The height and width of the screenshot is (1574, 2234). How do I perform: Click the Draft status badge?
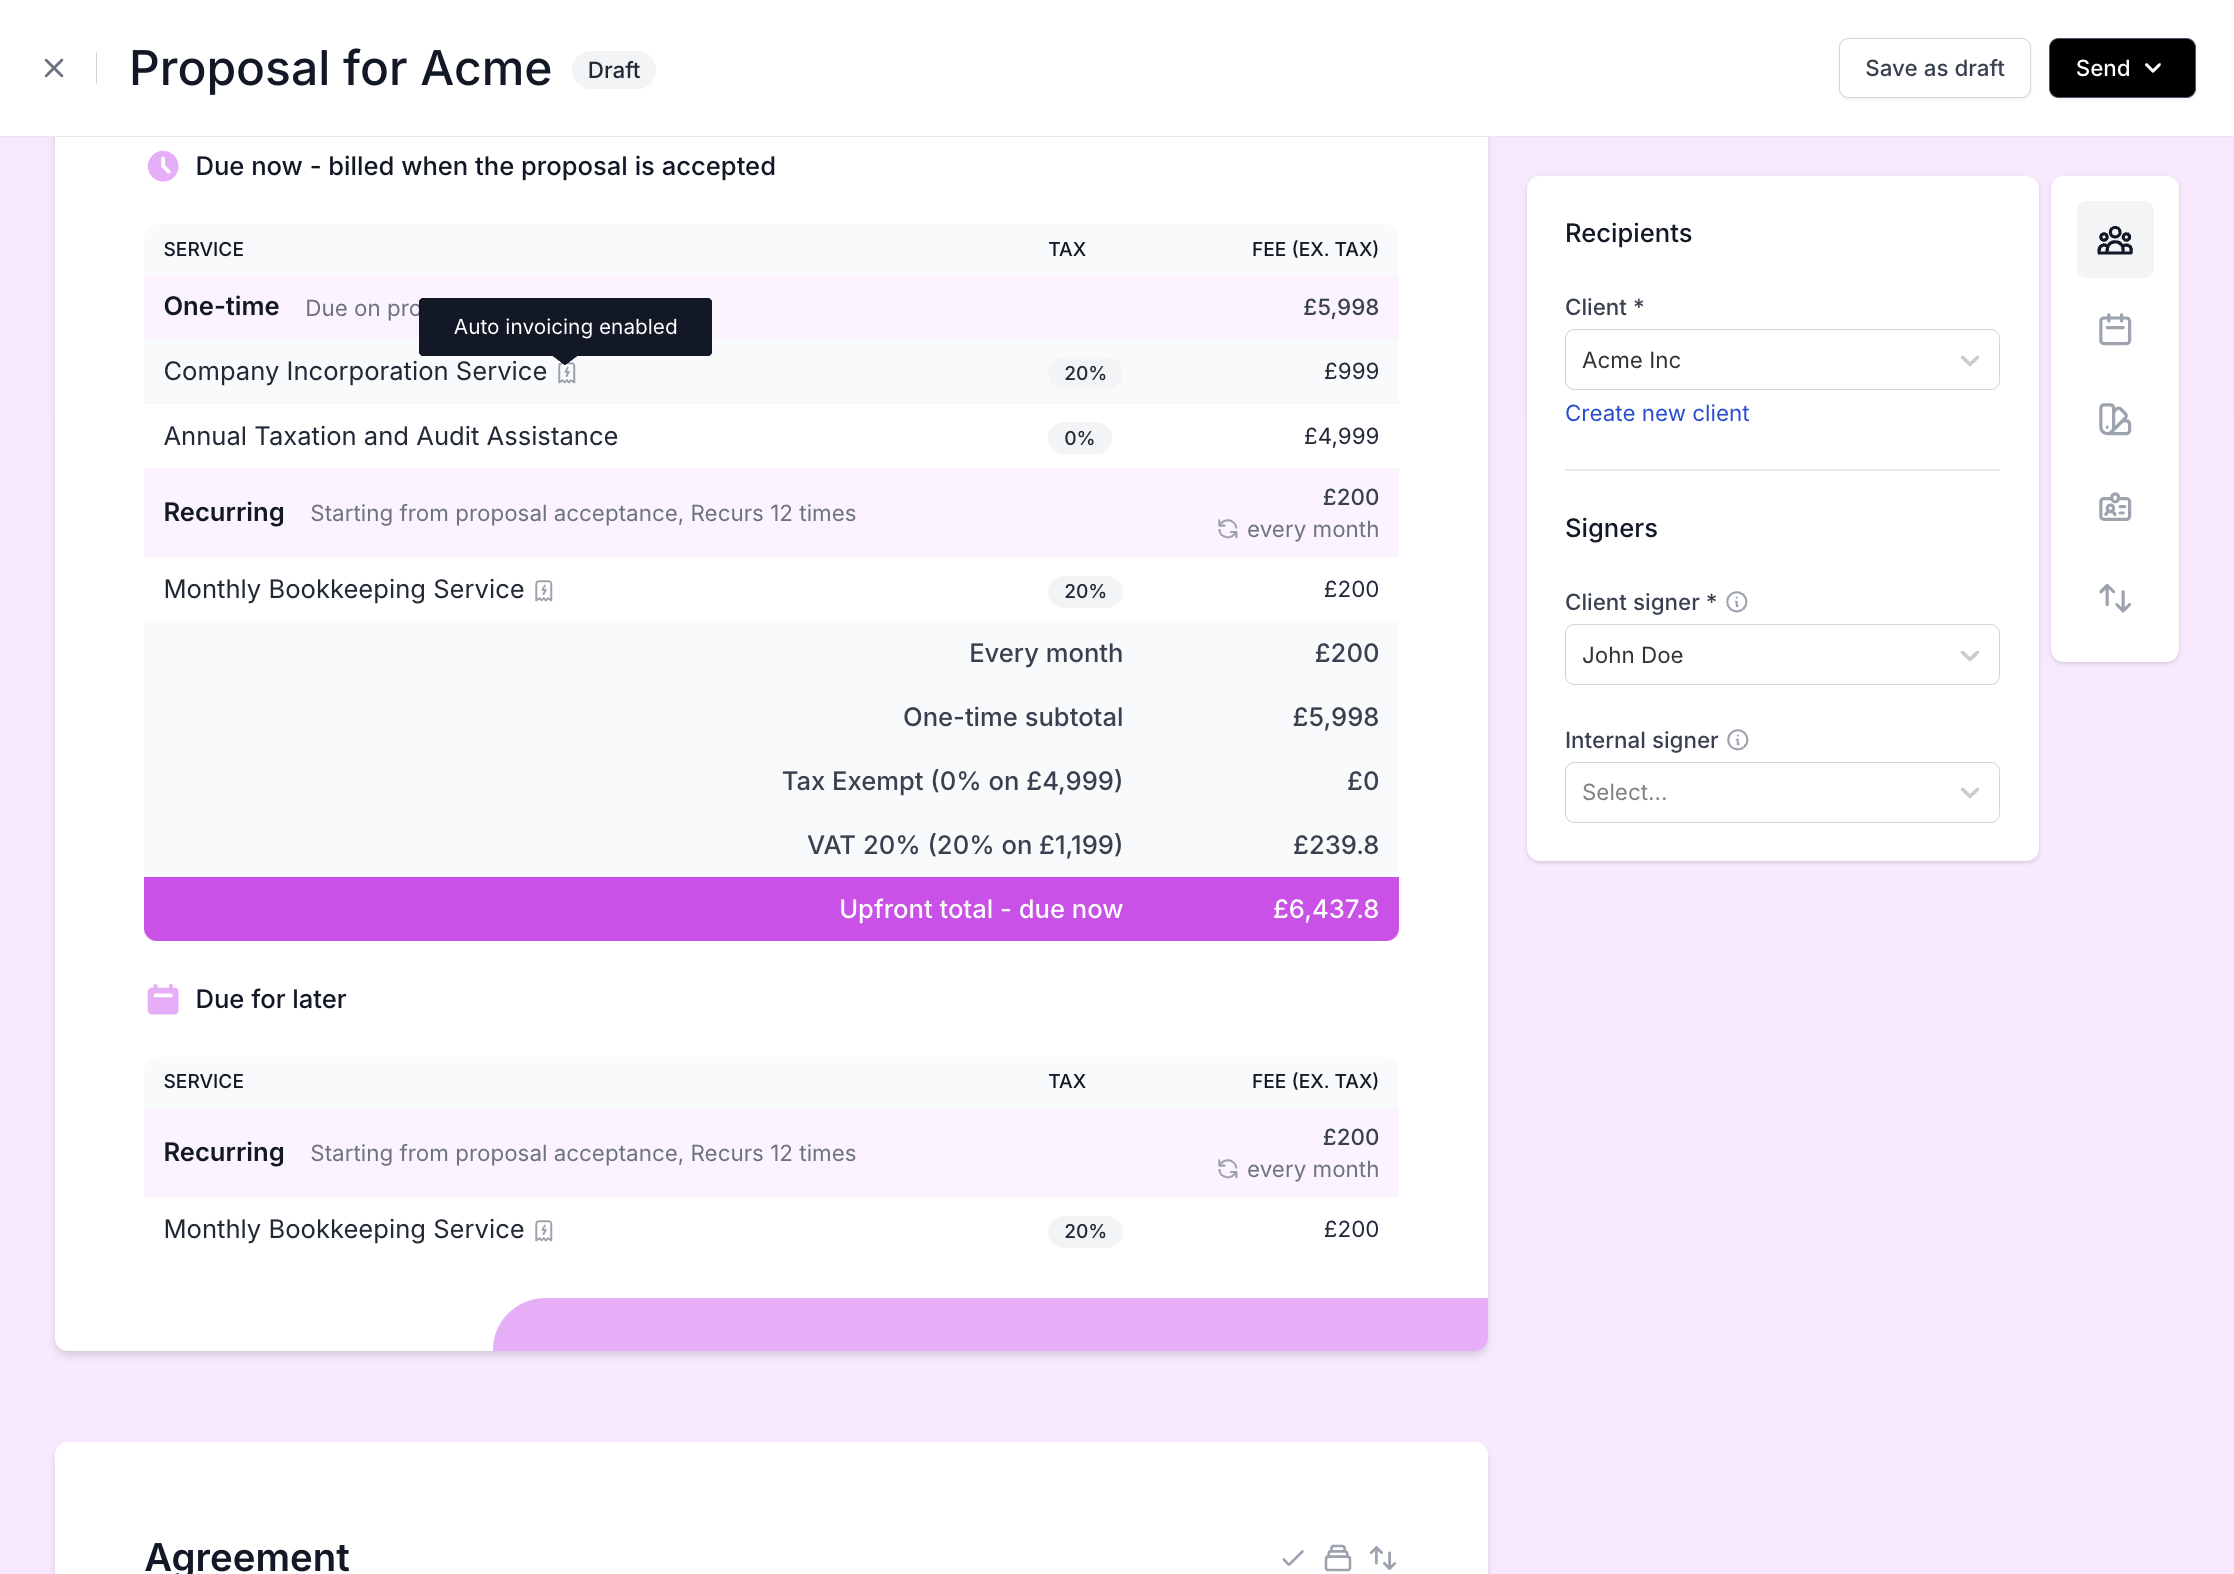613,70
